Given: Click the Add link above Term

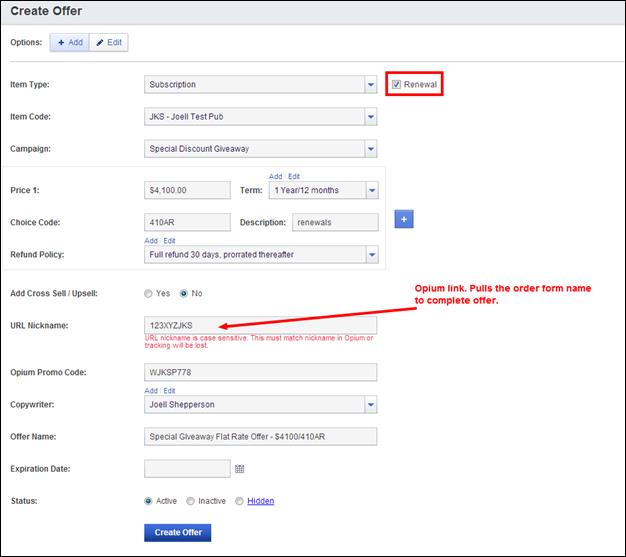Looking at the screenshot, I should pyautogui.click(x=275, y=176).
